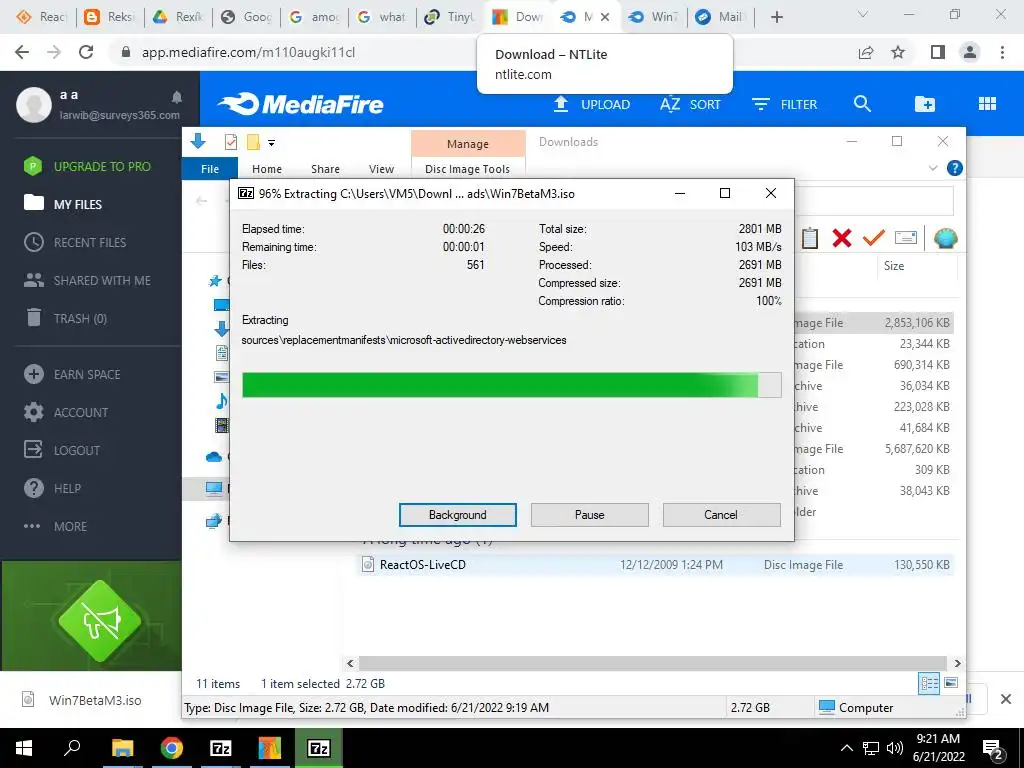This screenshot has height=768, width=1024.
Task: Close the Chrome downloads bar
Action: pos(1006,699)
